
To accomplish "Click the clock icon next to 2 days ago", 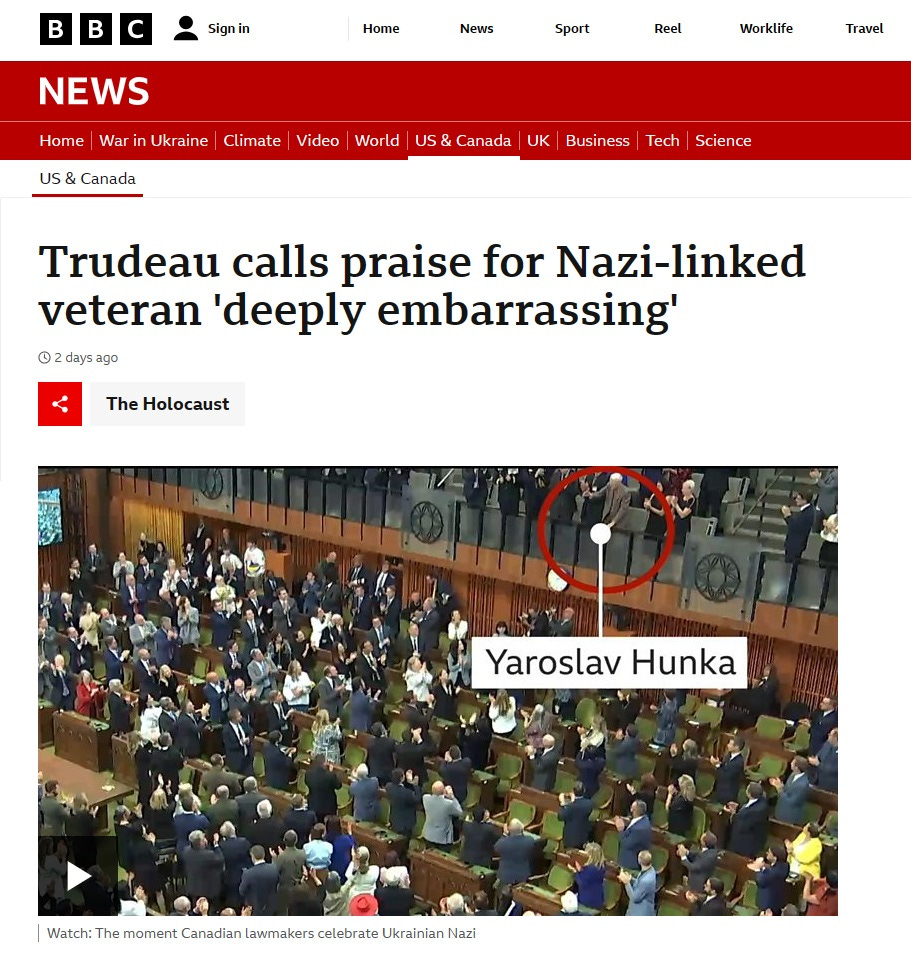I will [44, 358].
